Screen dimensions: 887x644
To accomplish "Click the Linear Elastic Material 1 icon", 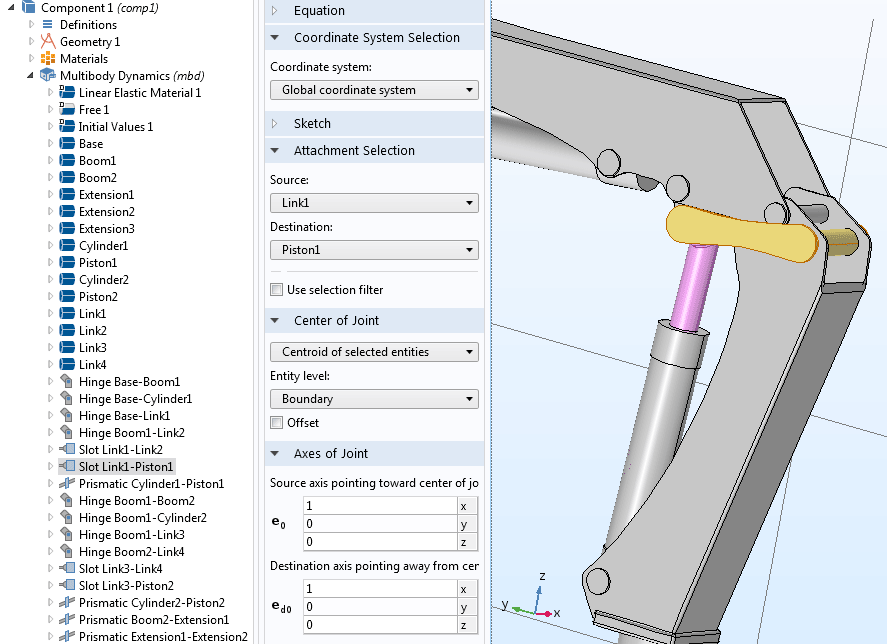I will tap(67, 93).
